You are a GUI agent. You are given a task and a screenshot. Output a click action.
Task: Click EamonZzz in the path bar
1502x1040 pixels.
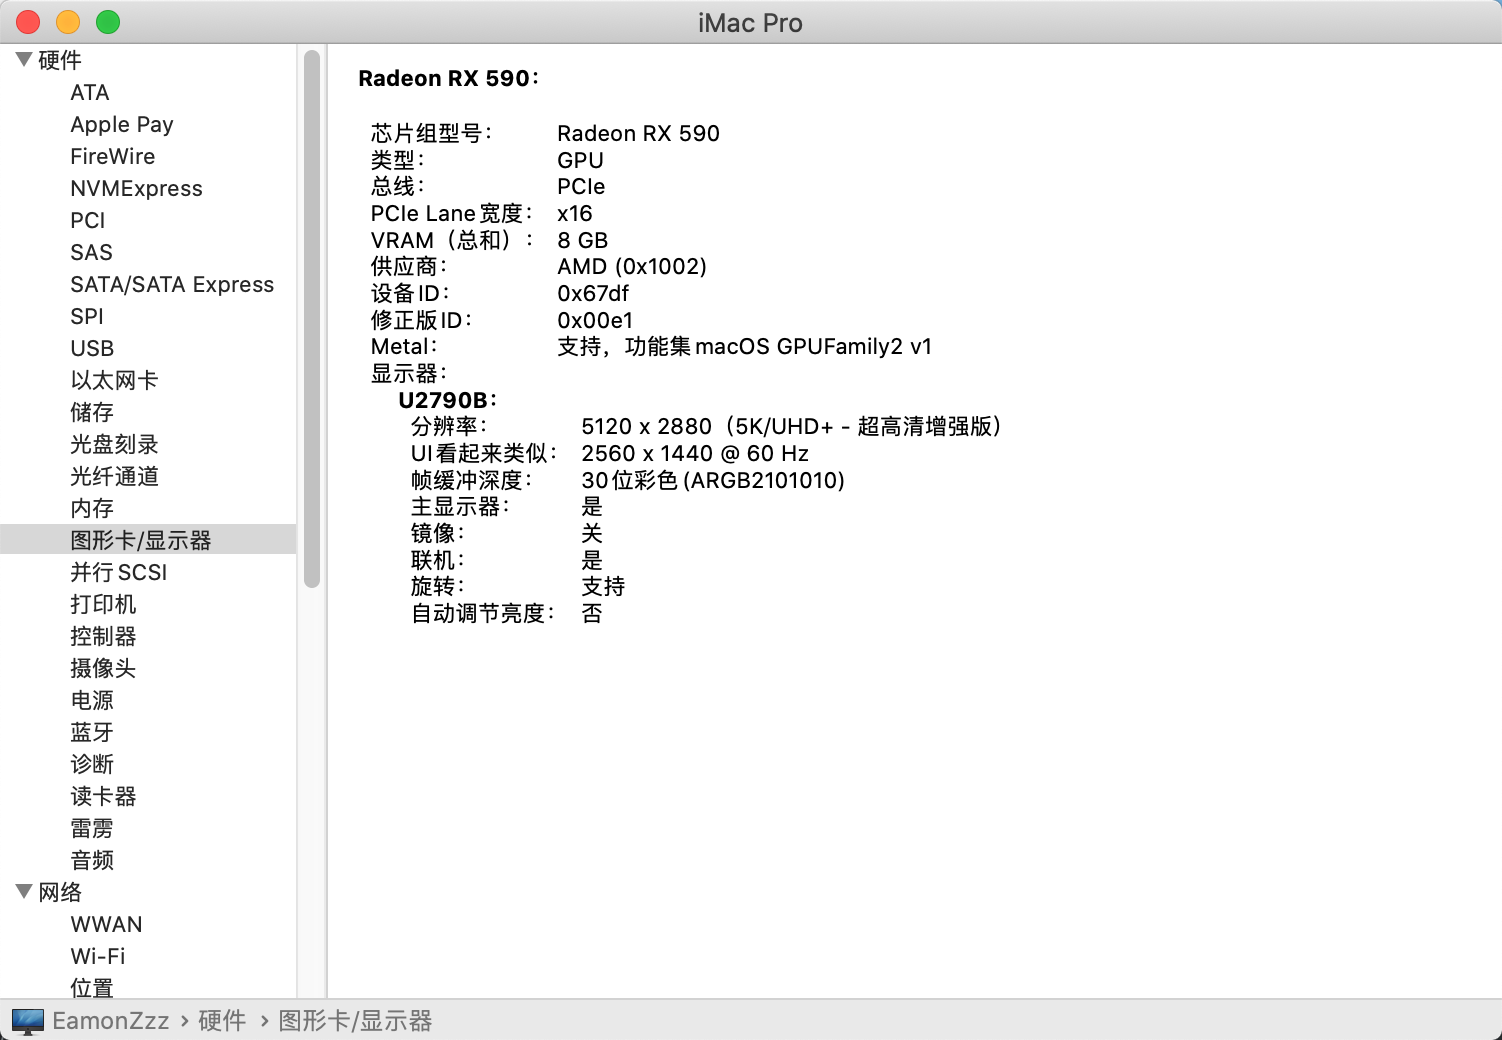(x=111, y=1021)
